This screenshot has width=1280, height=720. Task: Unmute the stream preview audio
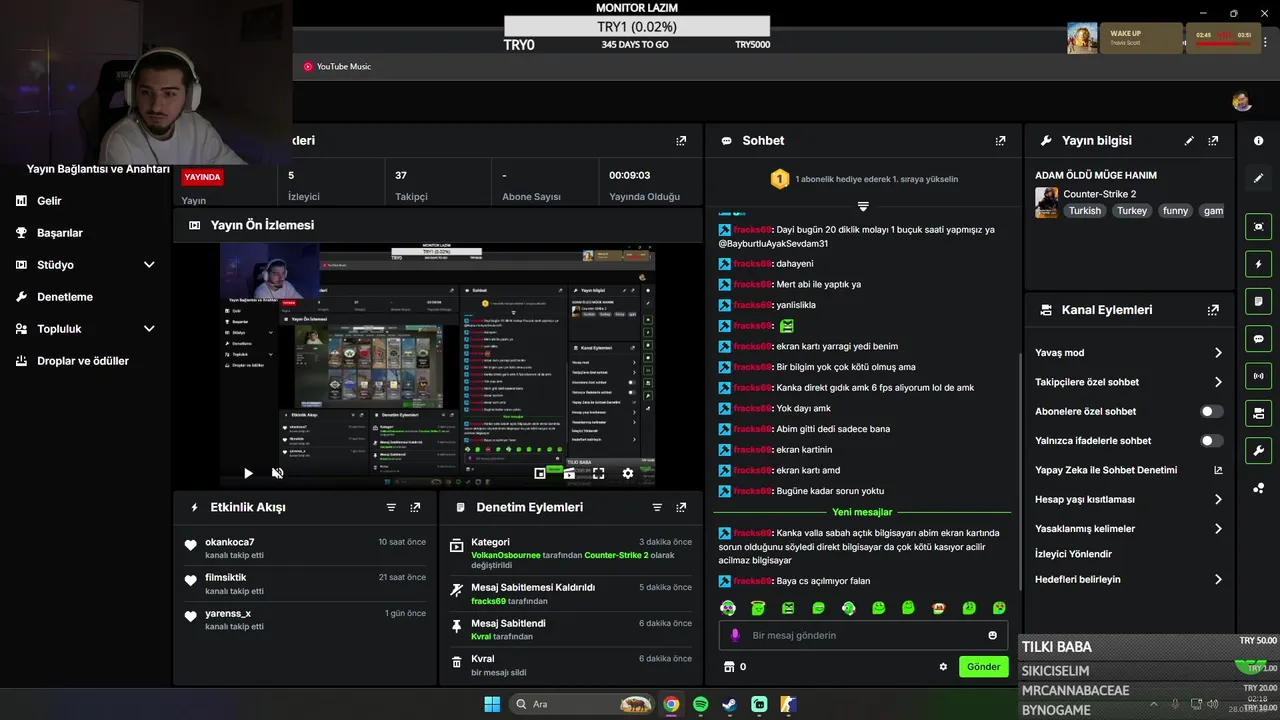(278, 473)
